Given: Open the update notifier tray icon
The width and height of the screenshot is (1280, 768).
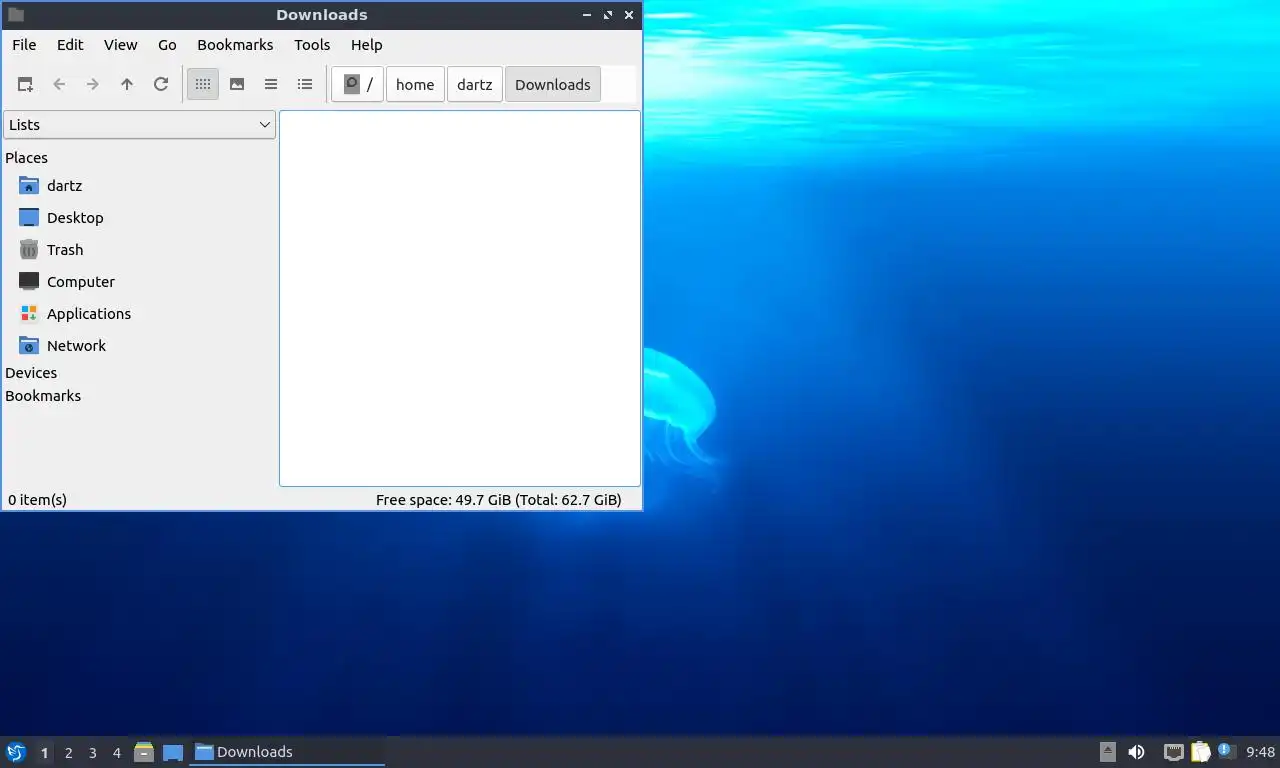Looking at the screenshot, I should [1227, 752].
